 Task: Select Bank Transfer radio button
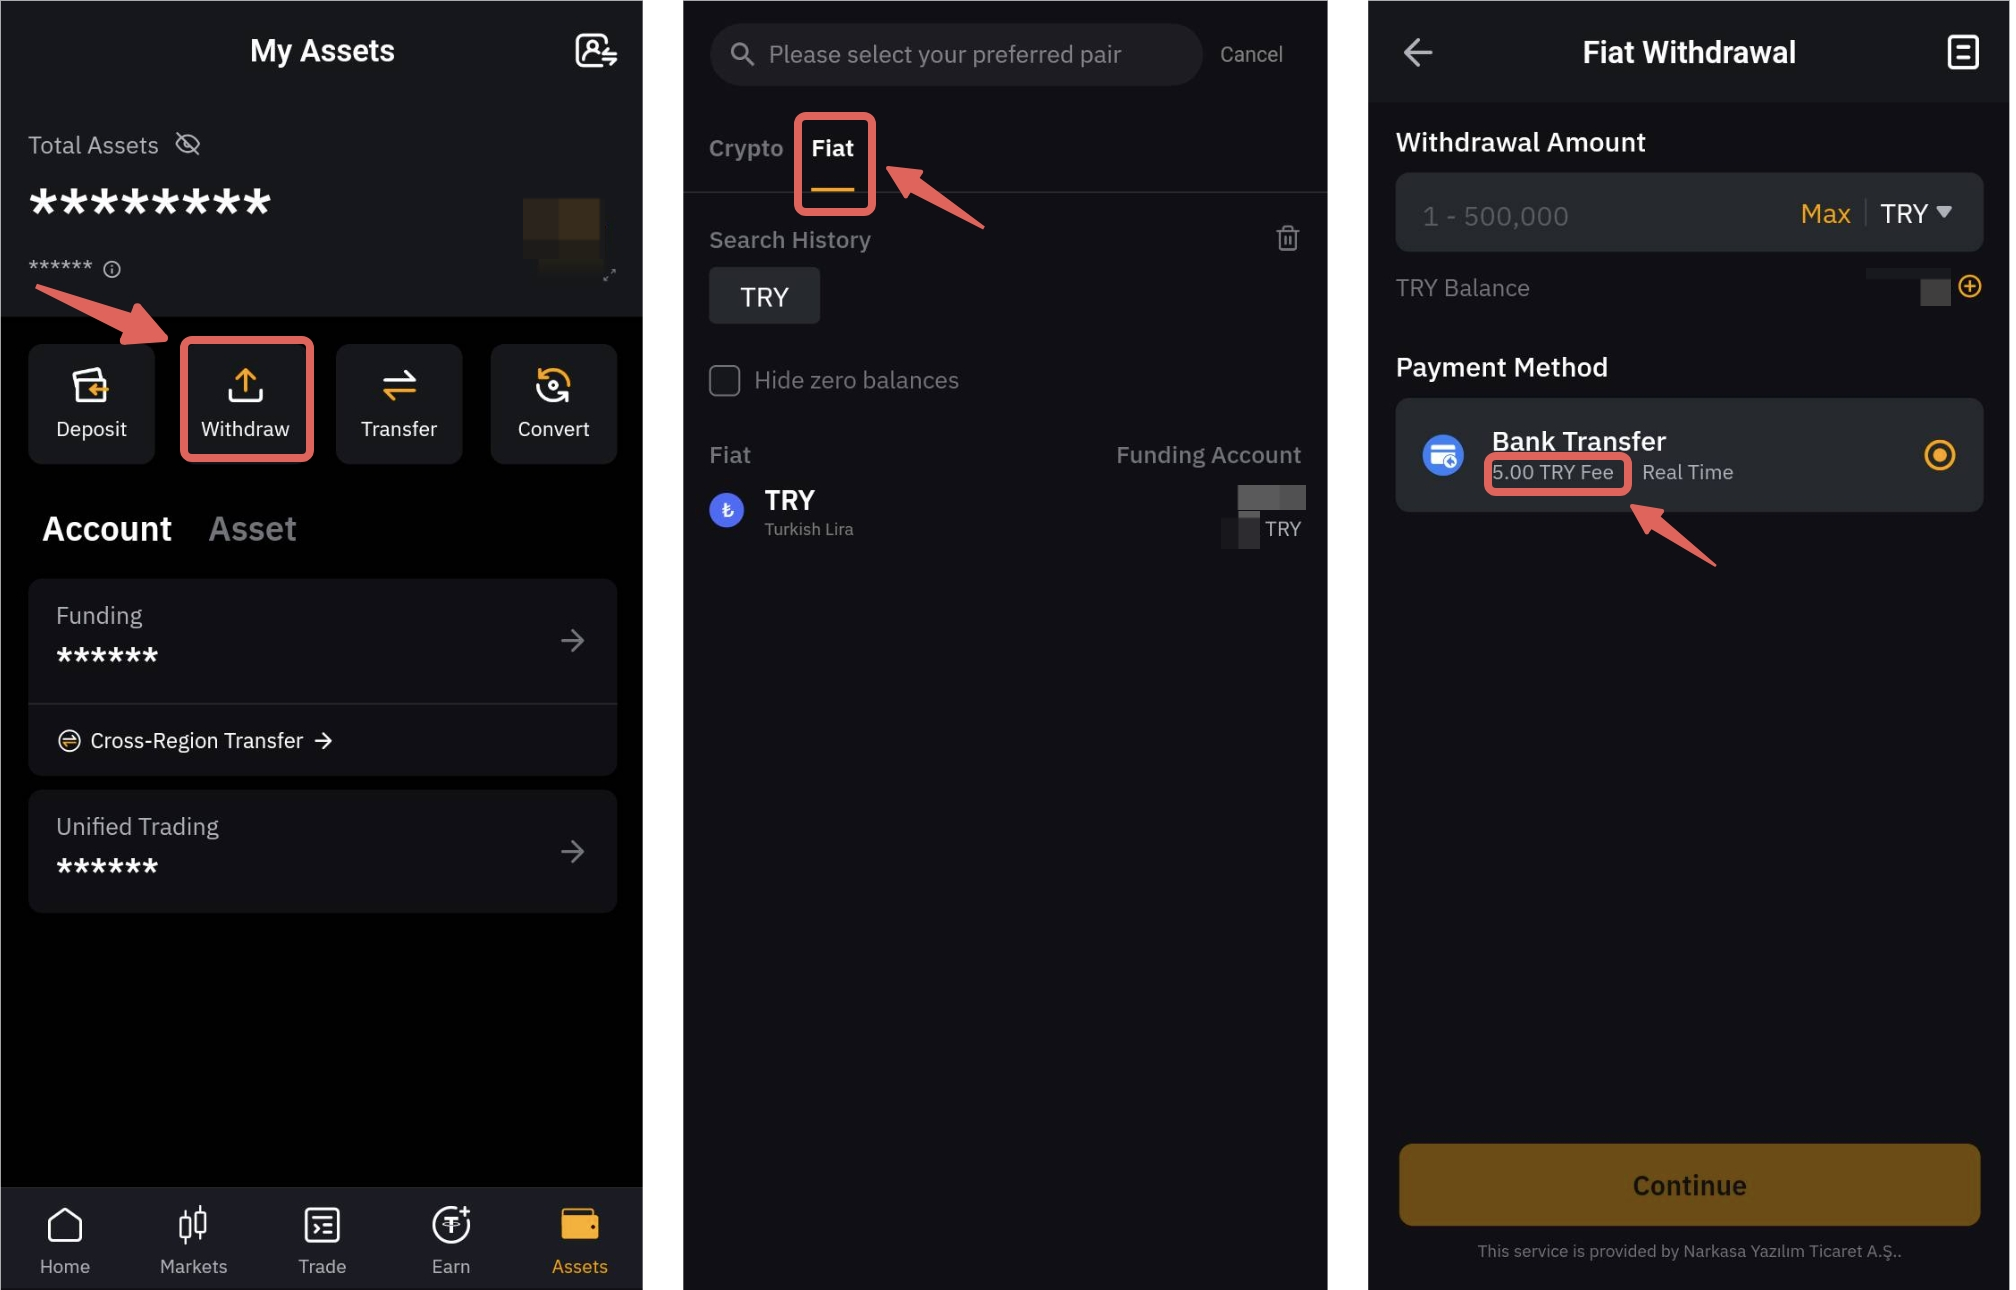pos(1939,455)
